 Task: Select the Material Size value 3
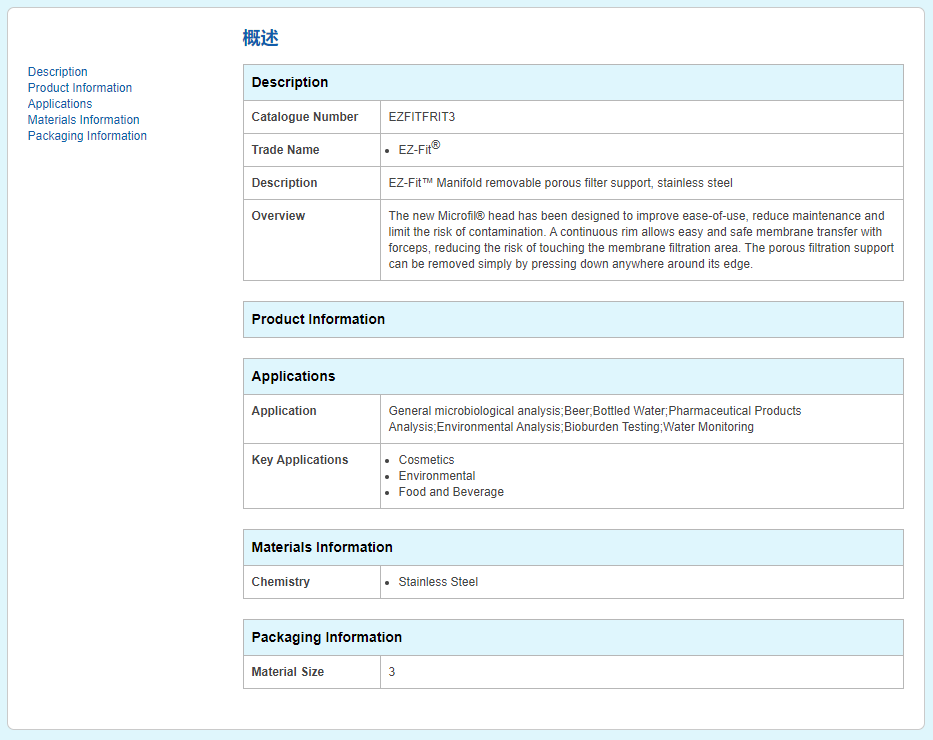pyautogui.click(x=392, y=672)
